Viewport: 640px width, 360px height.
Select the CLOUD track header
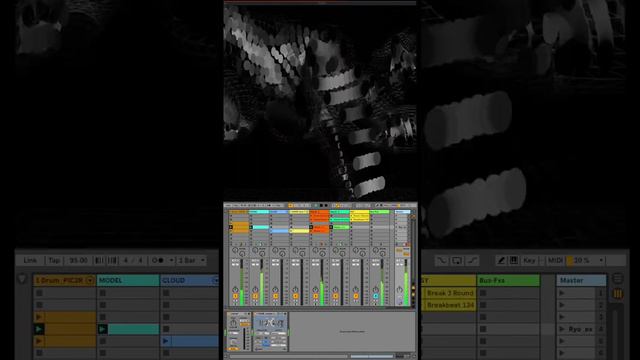190,280
